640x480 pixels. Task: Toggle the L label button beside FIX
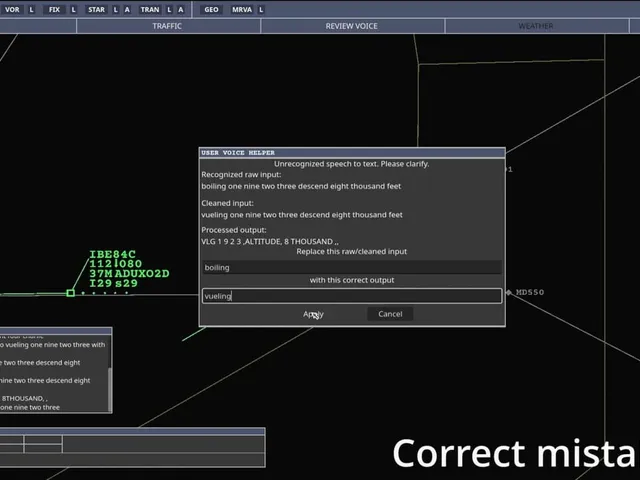click(73, 9)
